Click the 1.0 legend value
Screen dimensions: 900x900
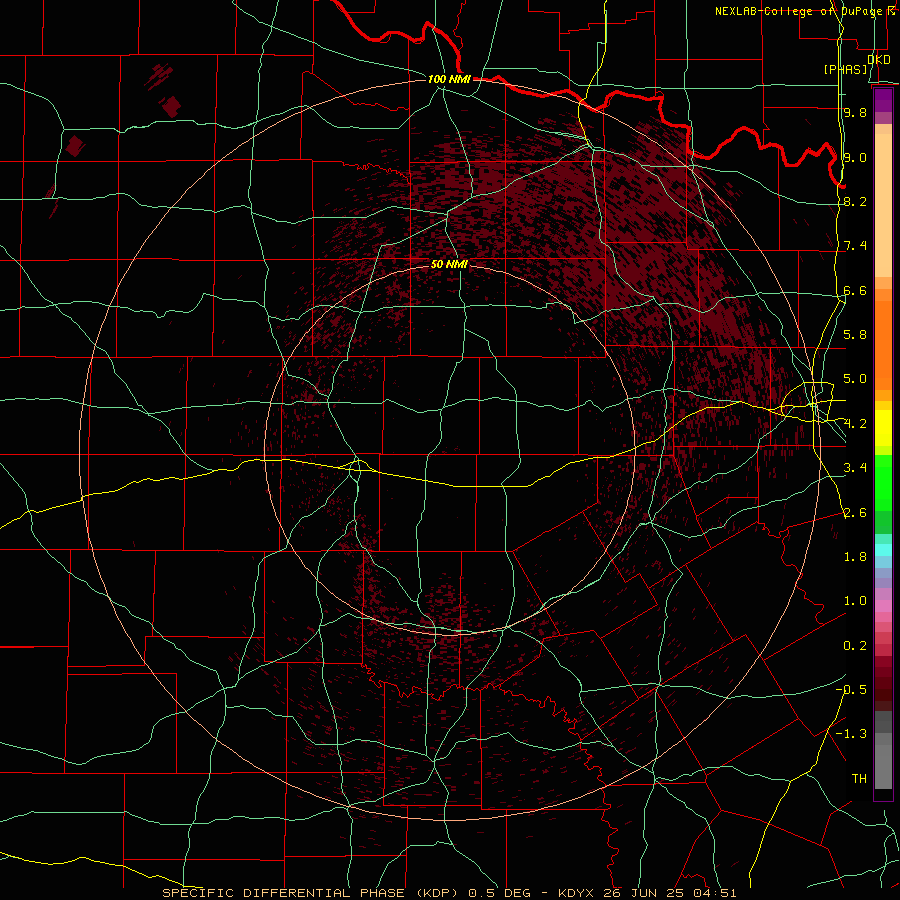[855, 601]
